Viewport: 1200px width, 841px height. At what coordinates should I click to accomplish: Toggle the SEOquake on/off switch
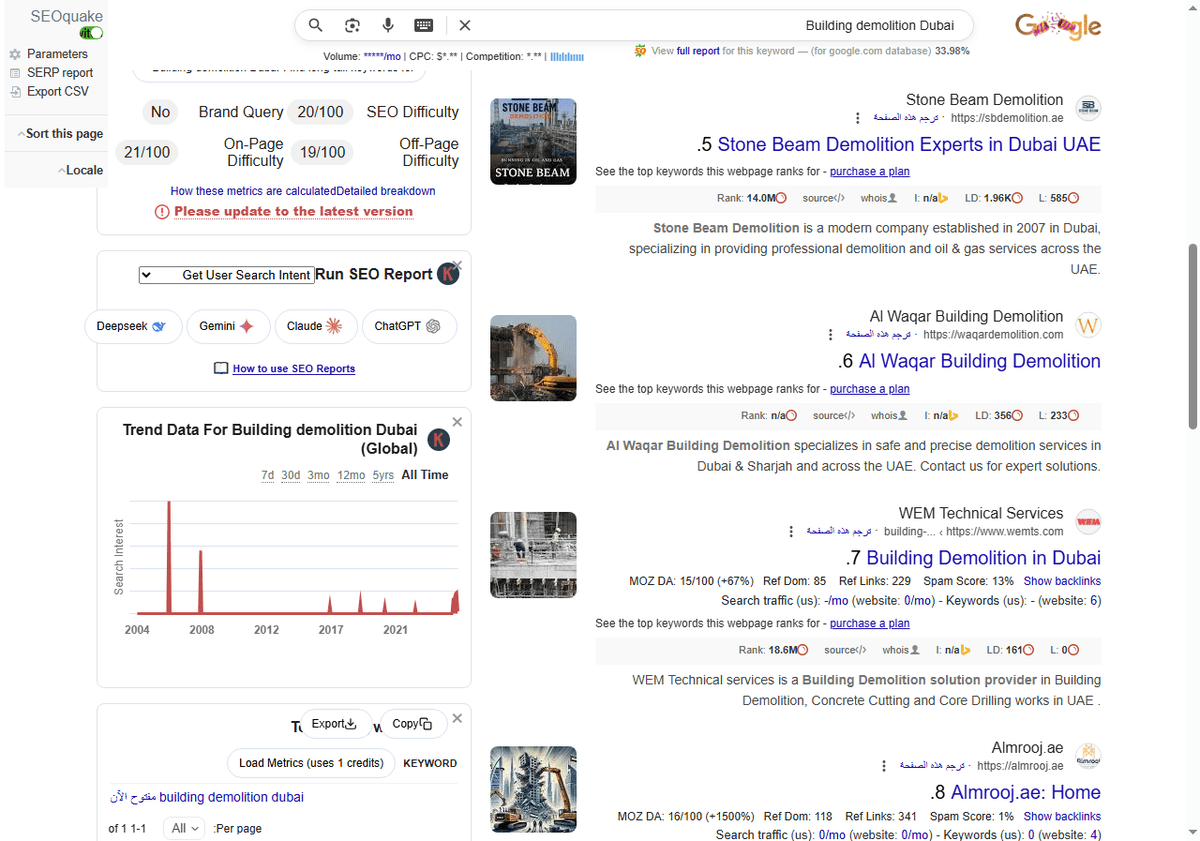click(x=92, y=33)
